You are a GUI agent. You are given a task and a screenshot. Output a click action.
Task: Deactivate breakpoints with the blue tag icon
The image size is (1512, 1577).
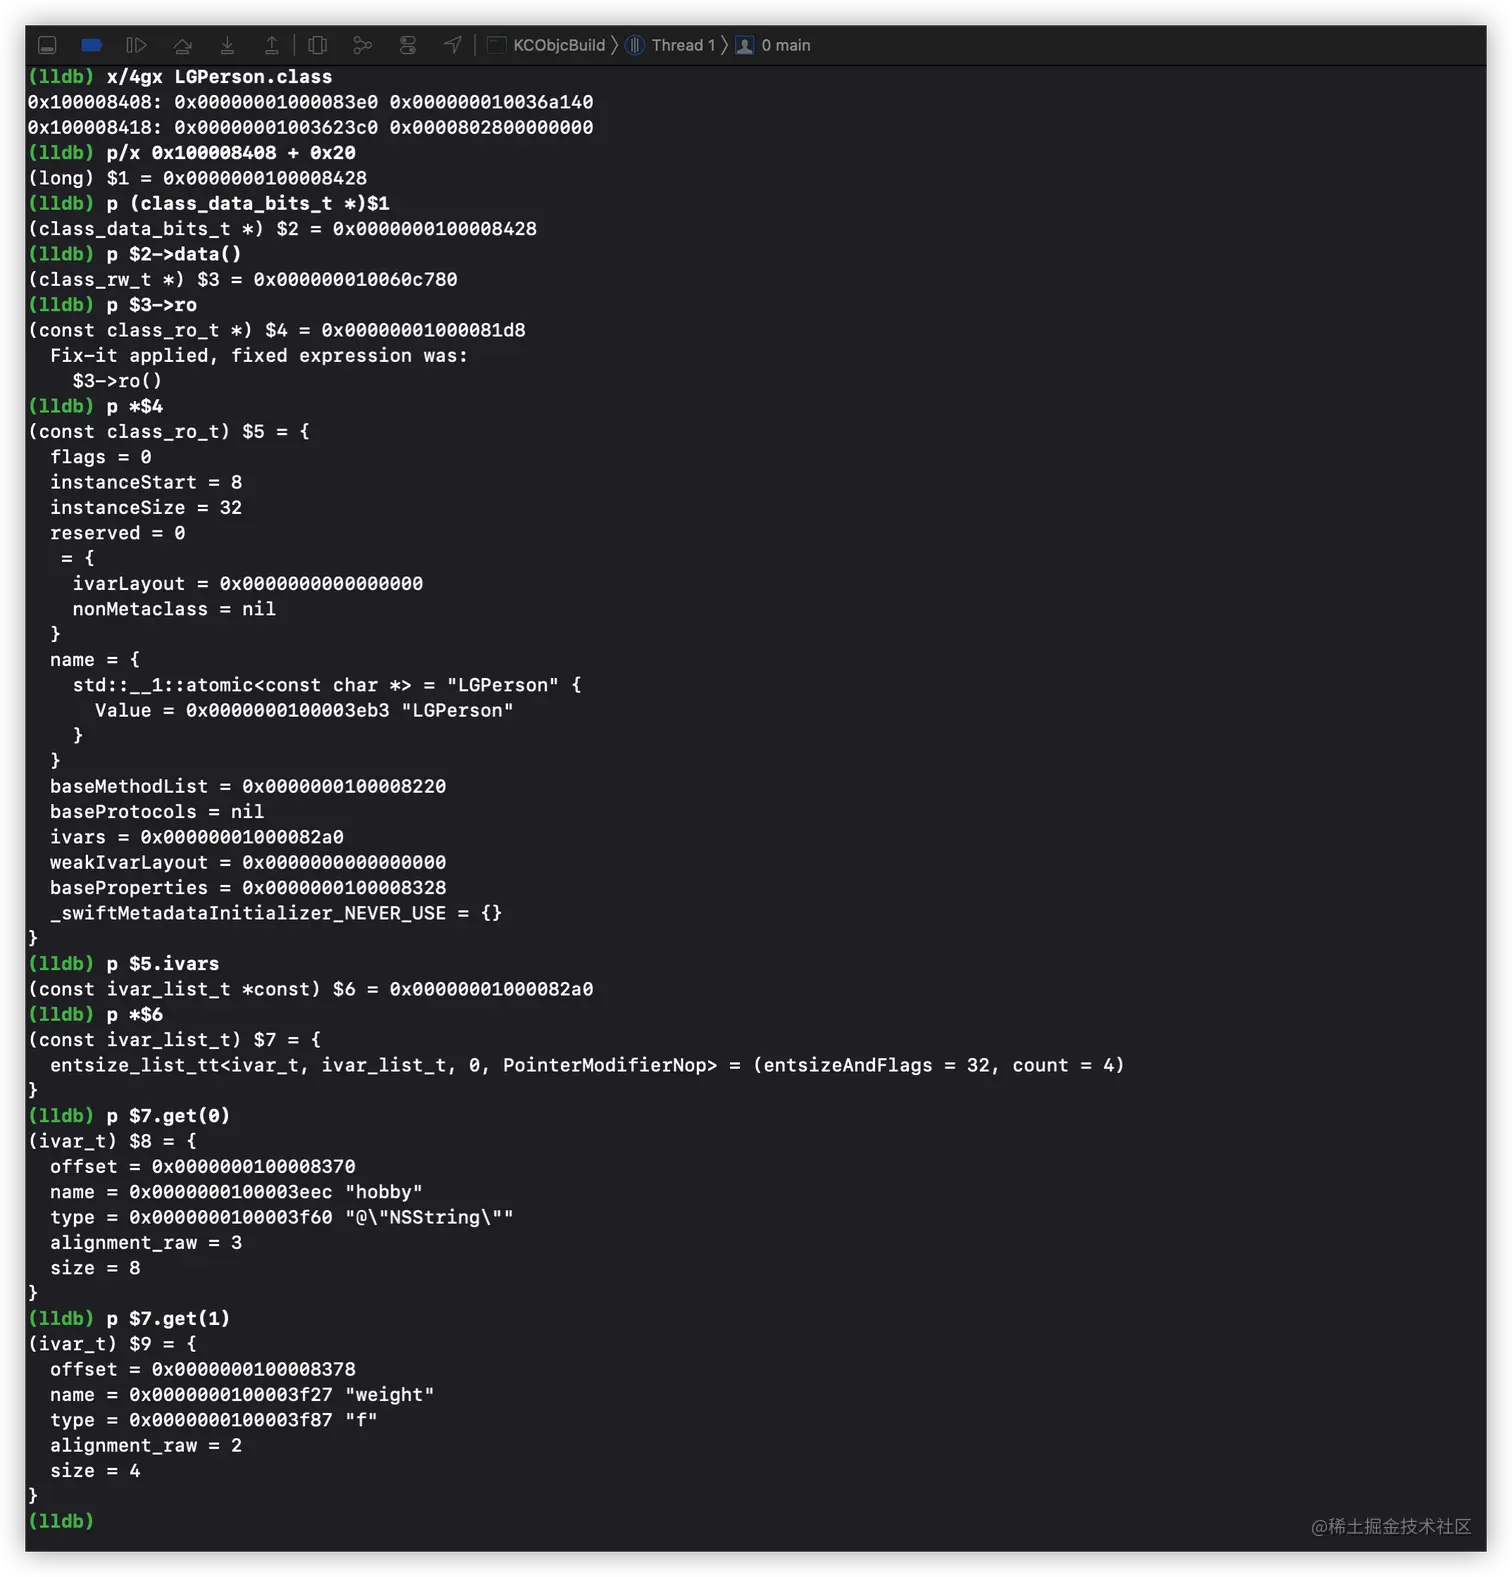pyautogui.click(x=92, y=45)
